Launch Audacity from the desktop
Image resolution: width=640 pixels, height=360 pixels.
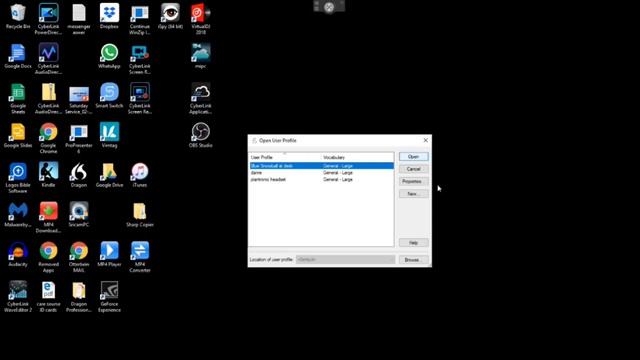point(18,254)
